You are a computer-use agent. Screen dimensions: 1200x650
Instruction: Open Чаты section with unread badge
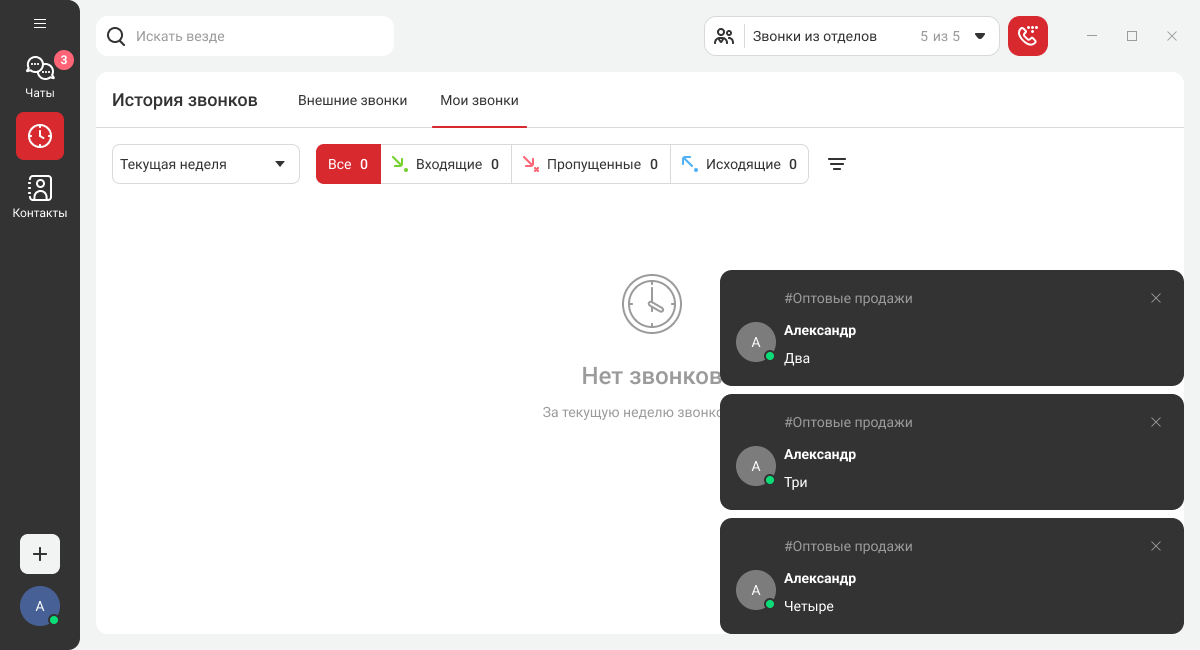coord(40,77)
